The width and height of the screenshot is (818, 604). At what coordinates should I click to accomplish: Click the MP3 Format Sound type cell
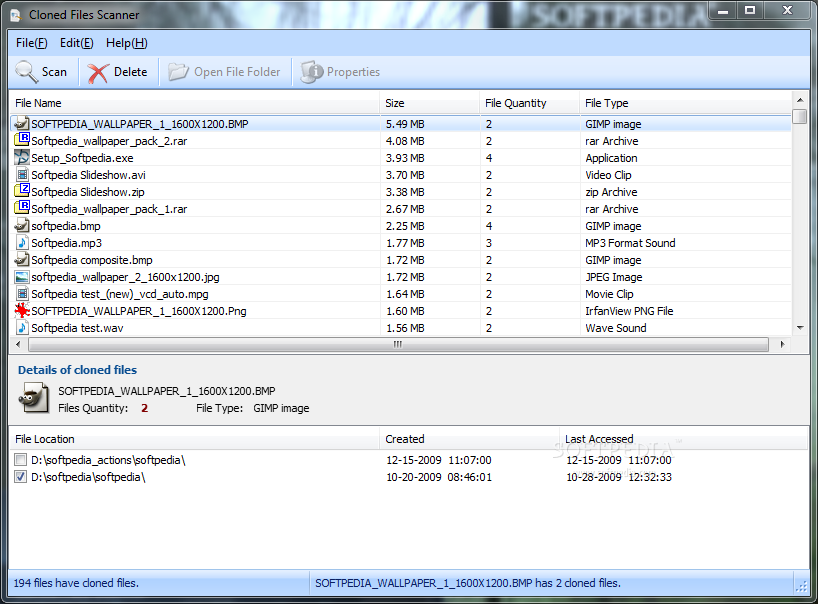pyautogui.click(x=630, y=243)
